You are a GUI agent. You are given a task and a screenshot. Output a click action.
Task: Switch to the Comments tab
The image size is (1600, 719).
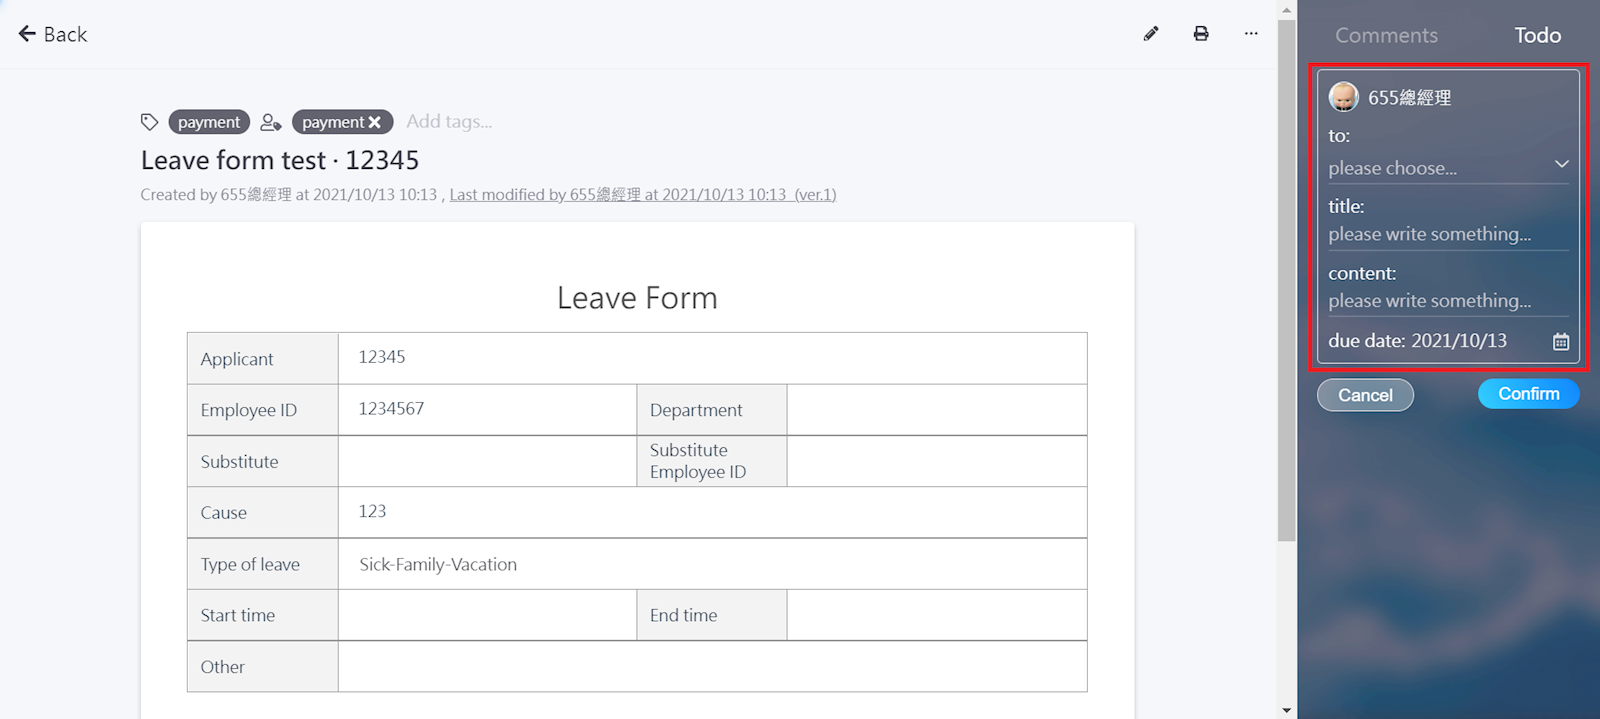1386,35
